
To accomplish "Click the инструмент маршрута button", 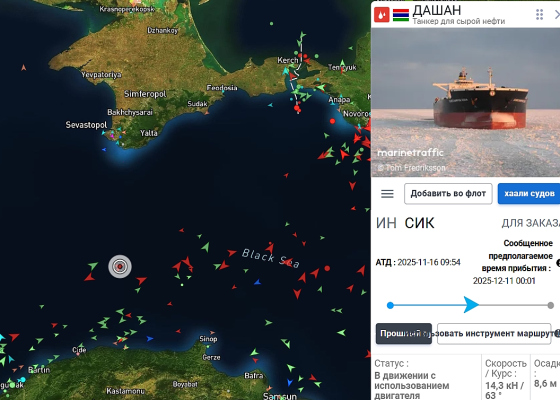I will (x=494, y=334).
